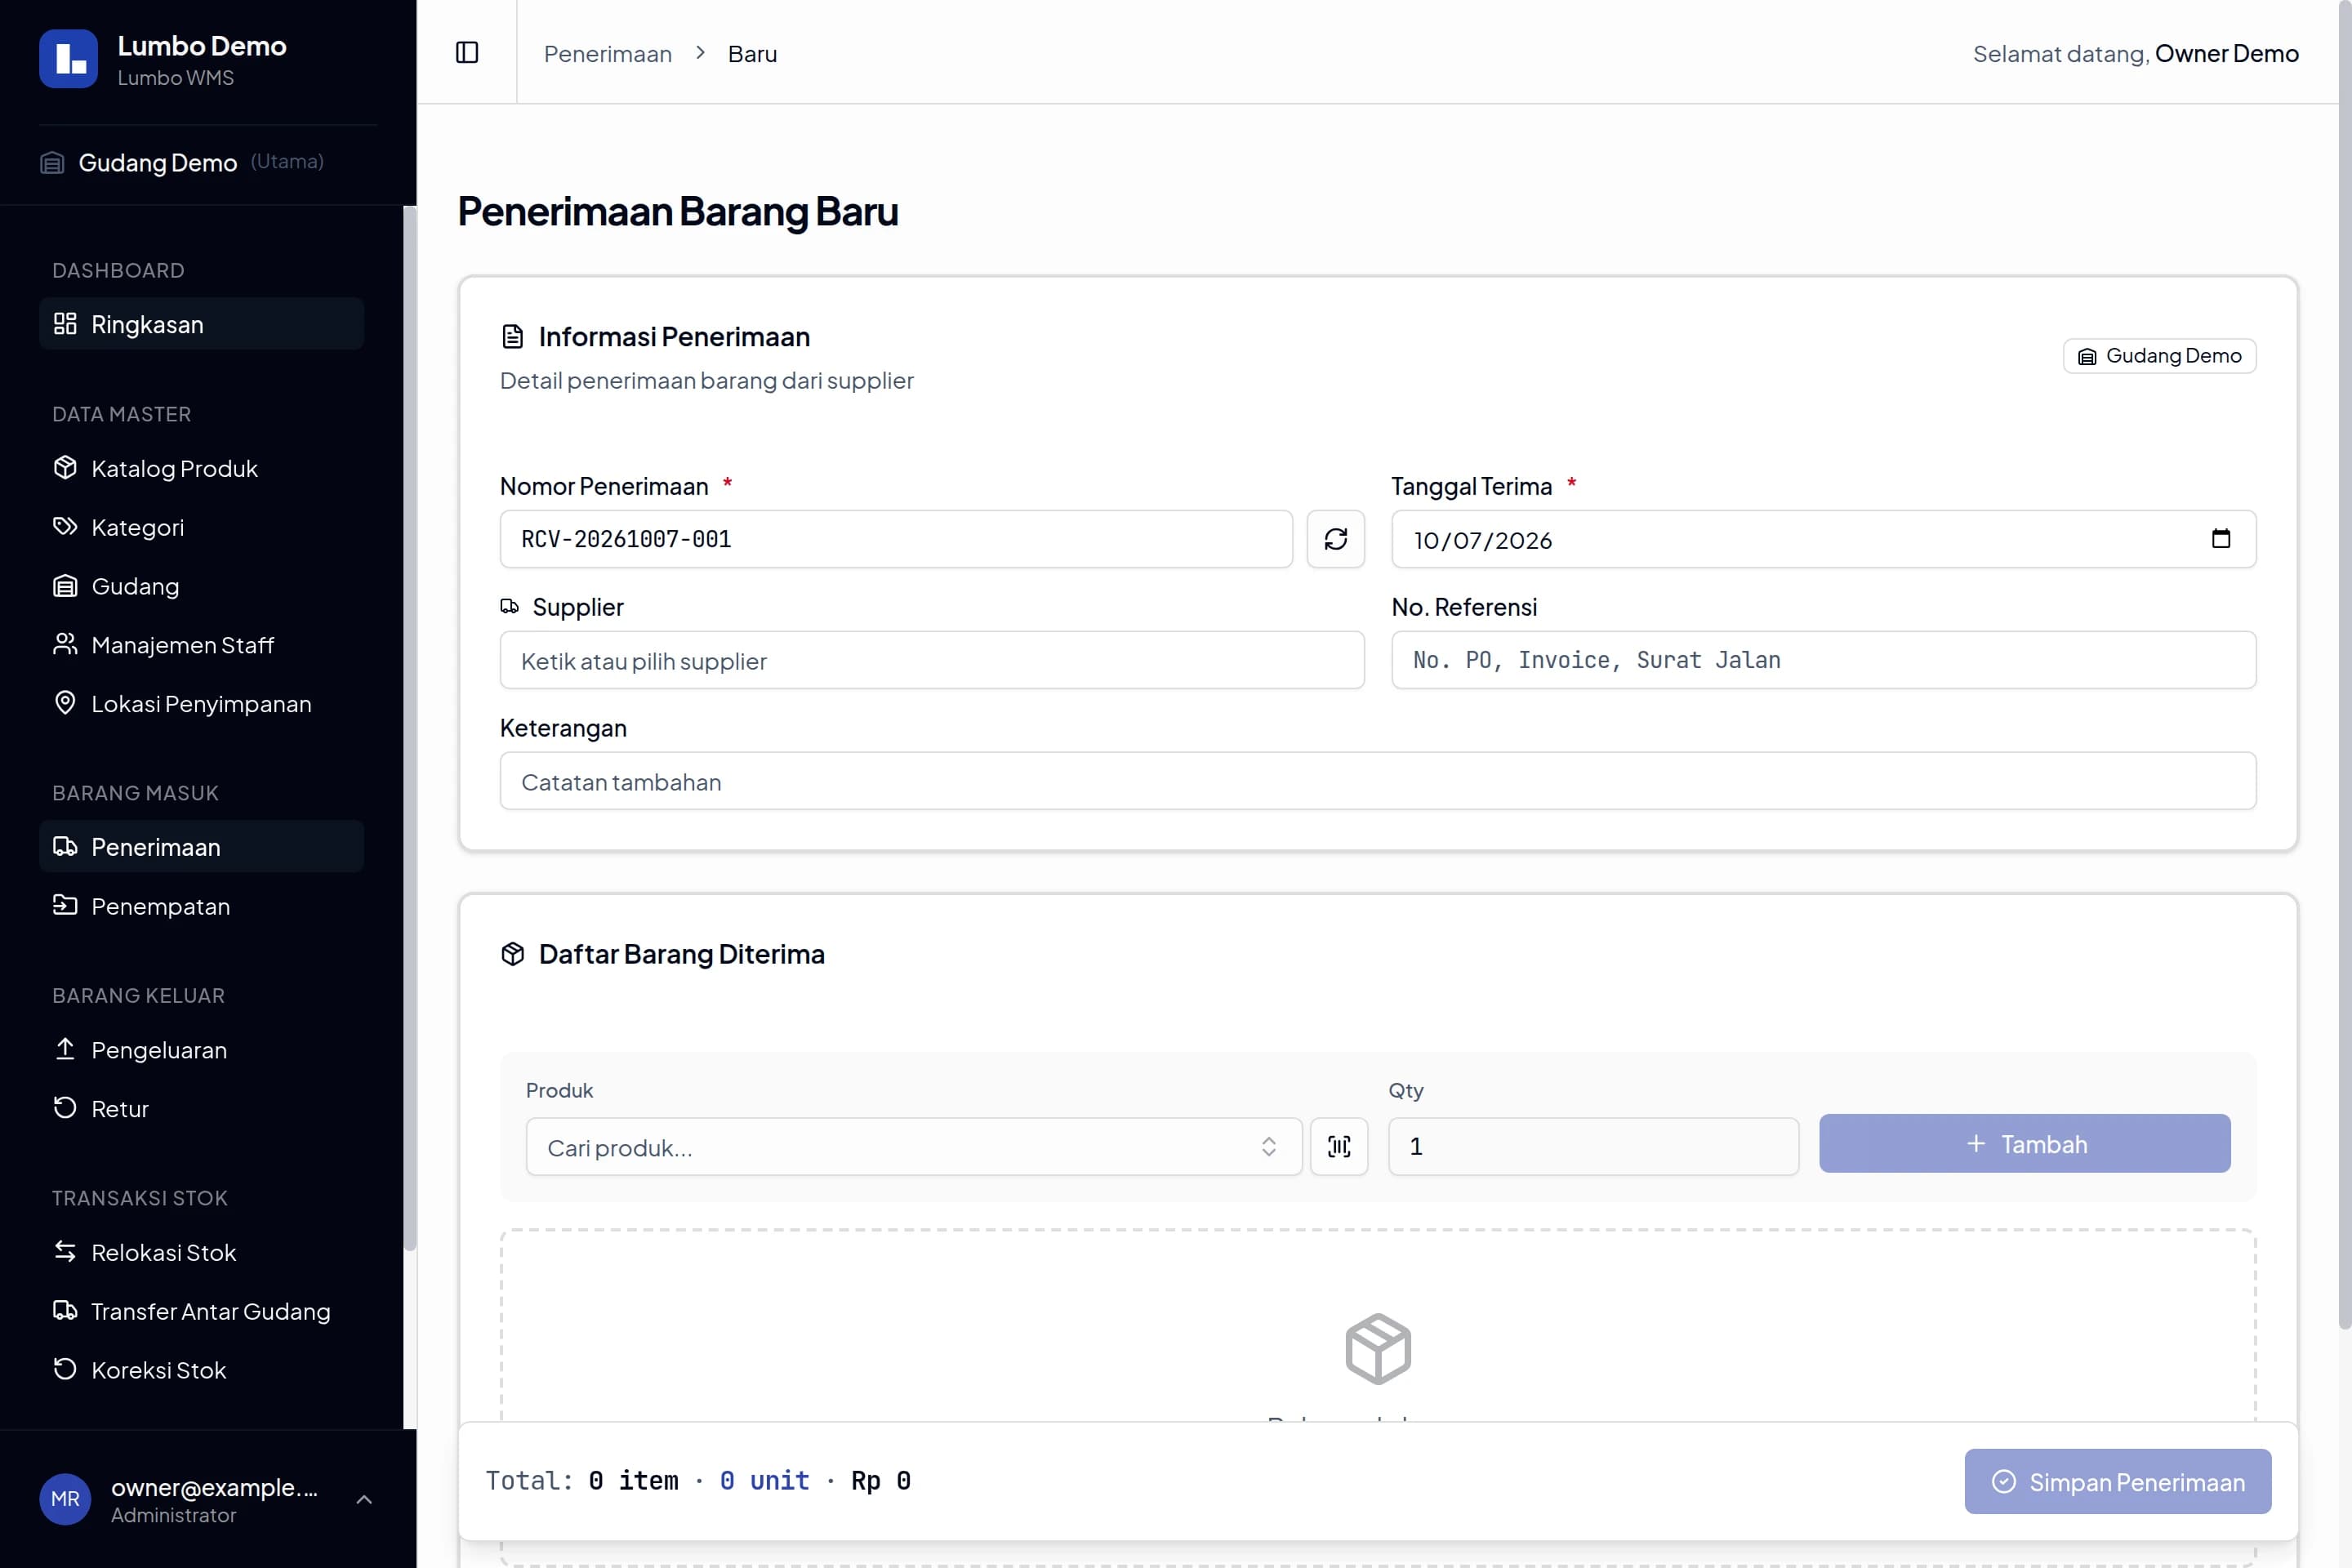Screen dimensions: 2352x1568
Task: Go to Gudang menu item
Action: (x=201, y=586)
